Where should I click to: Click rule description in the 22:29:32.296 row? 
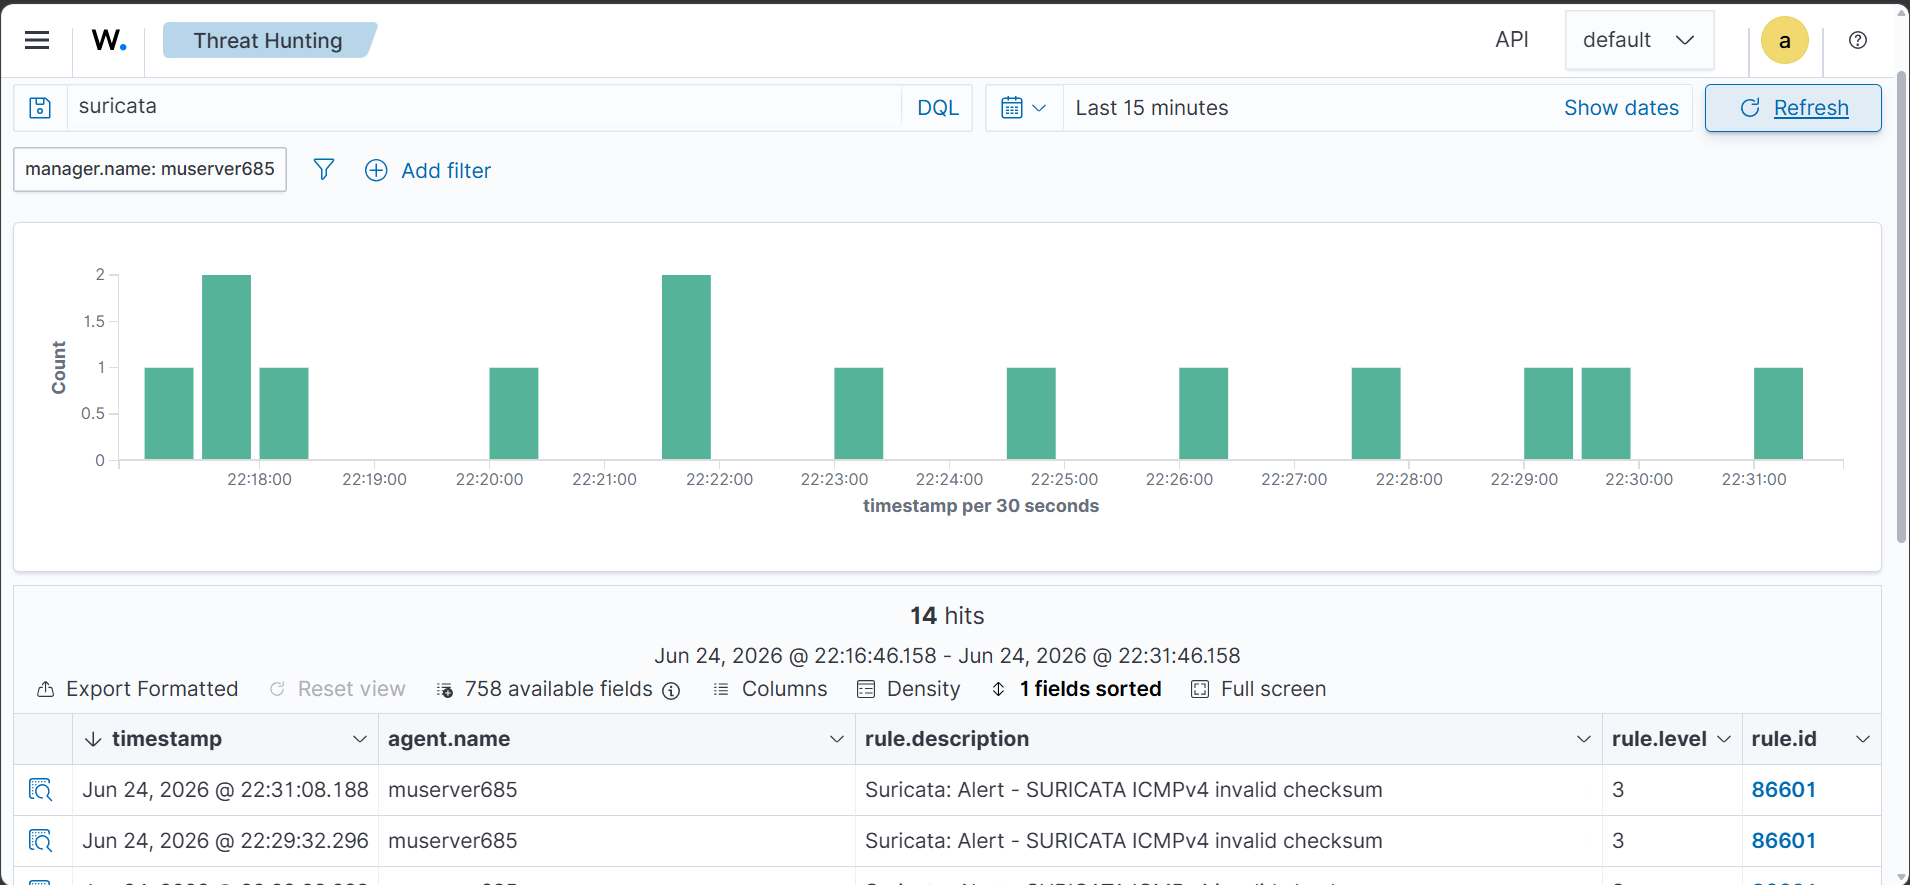(x=1124, y=841)
